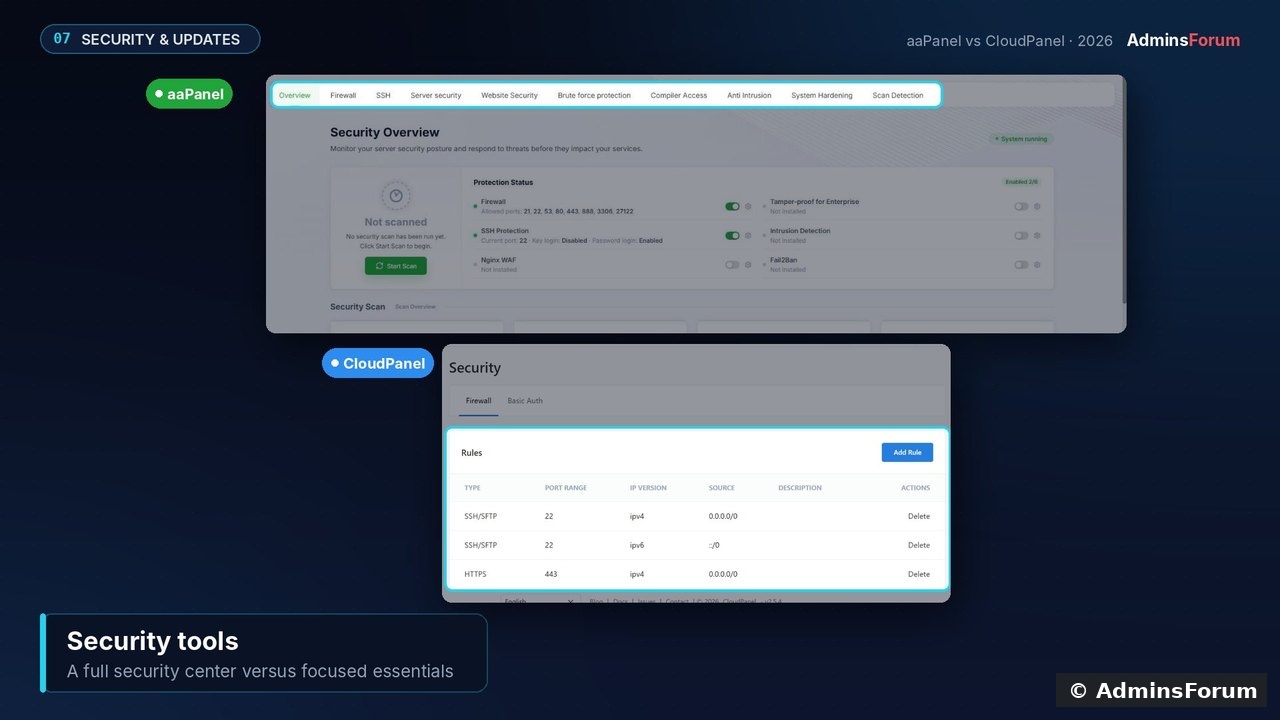This screenshot has height=720, width=1280.
Task: Open gear icon beside Fail2Ban
Action: coord(1037,265)
